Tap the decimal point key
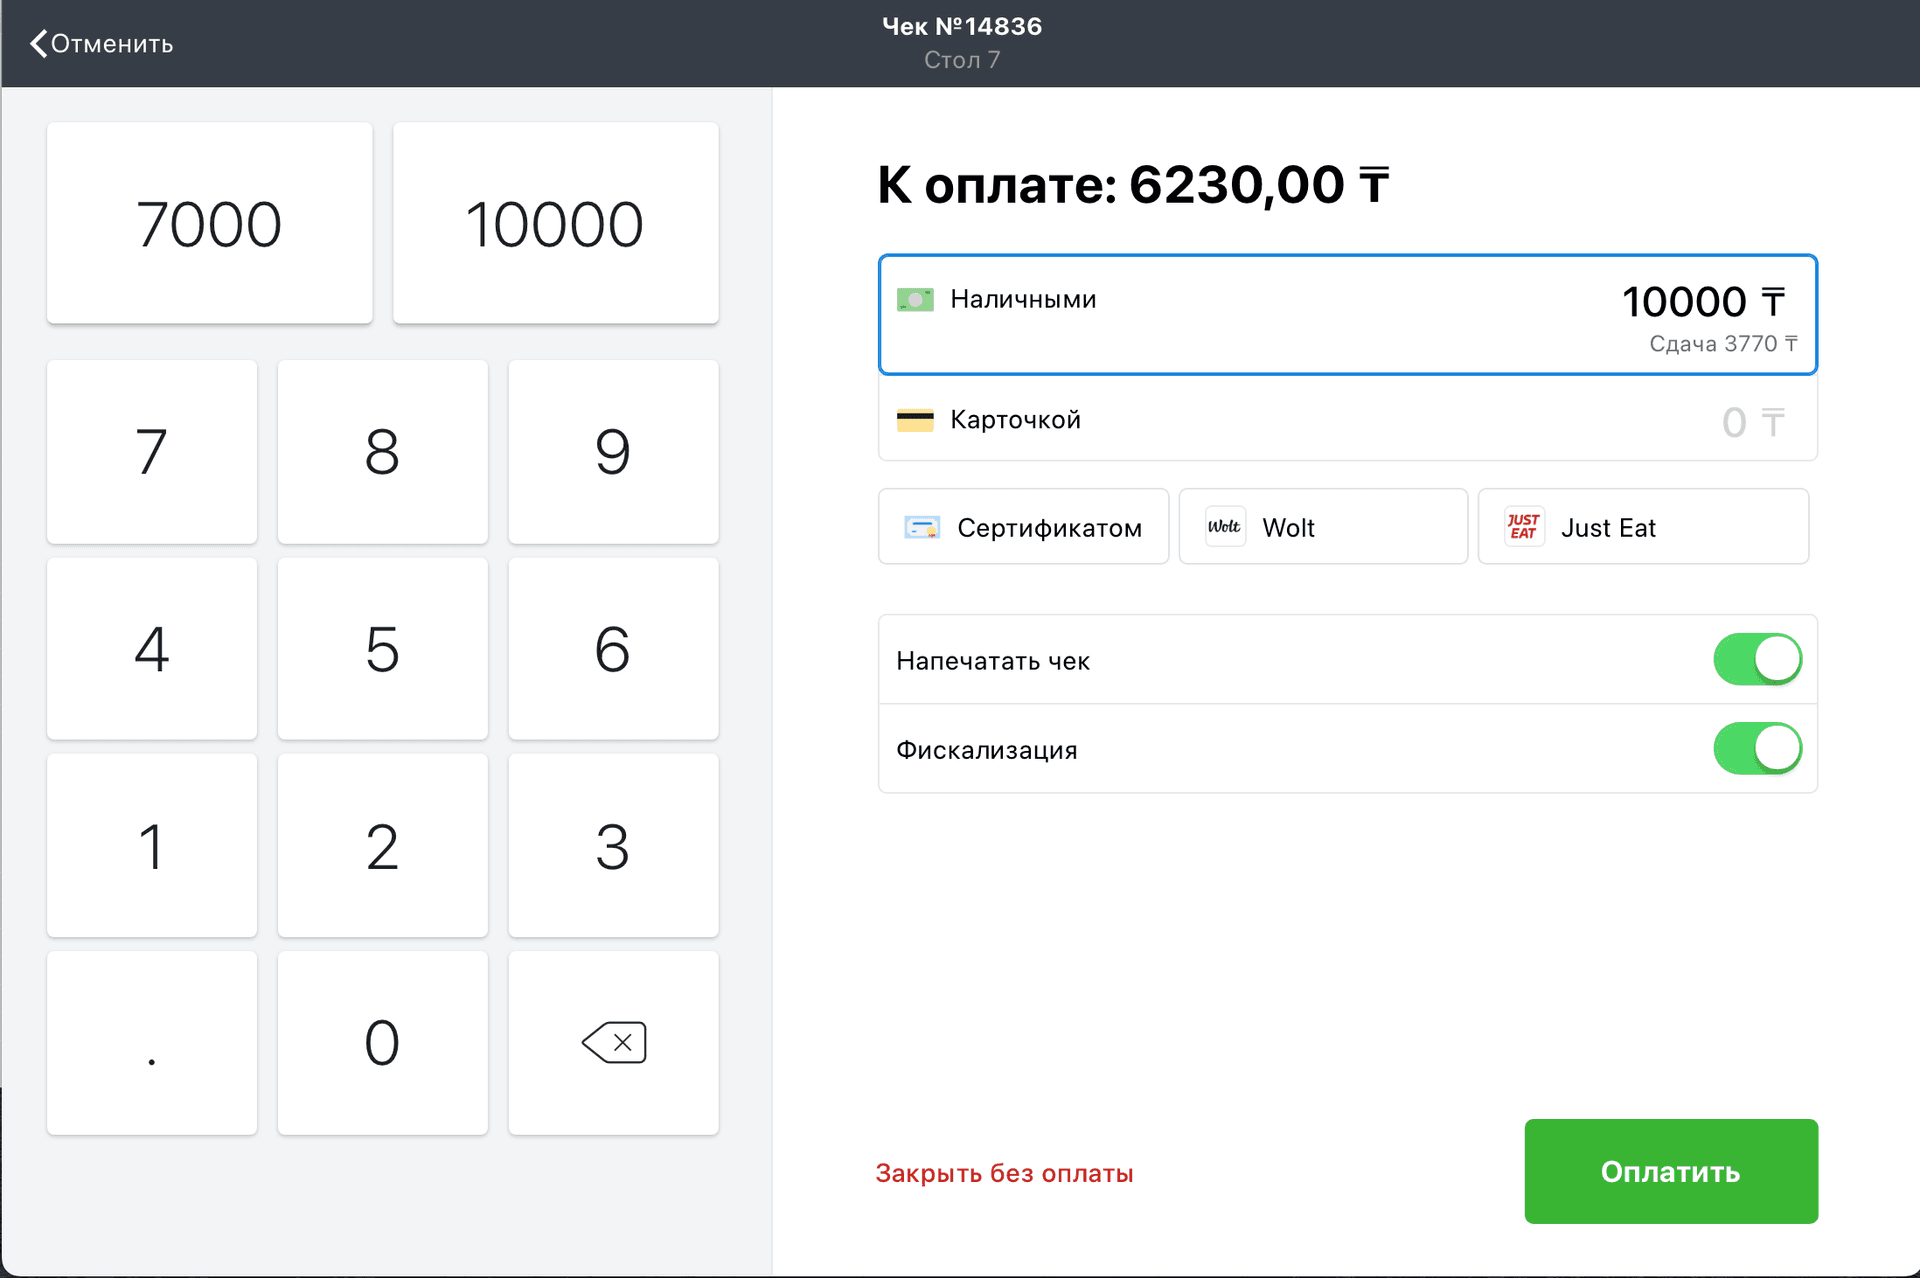The height and width of the screenshot is (1278, 1920). (x=152, y=1042)
